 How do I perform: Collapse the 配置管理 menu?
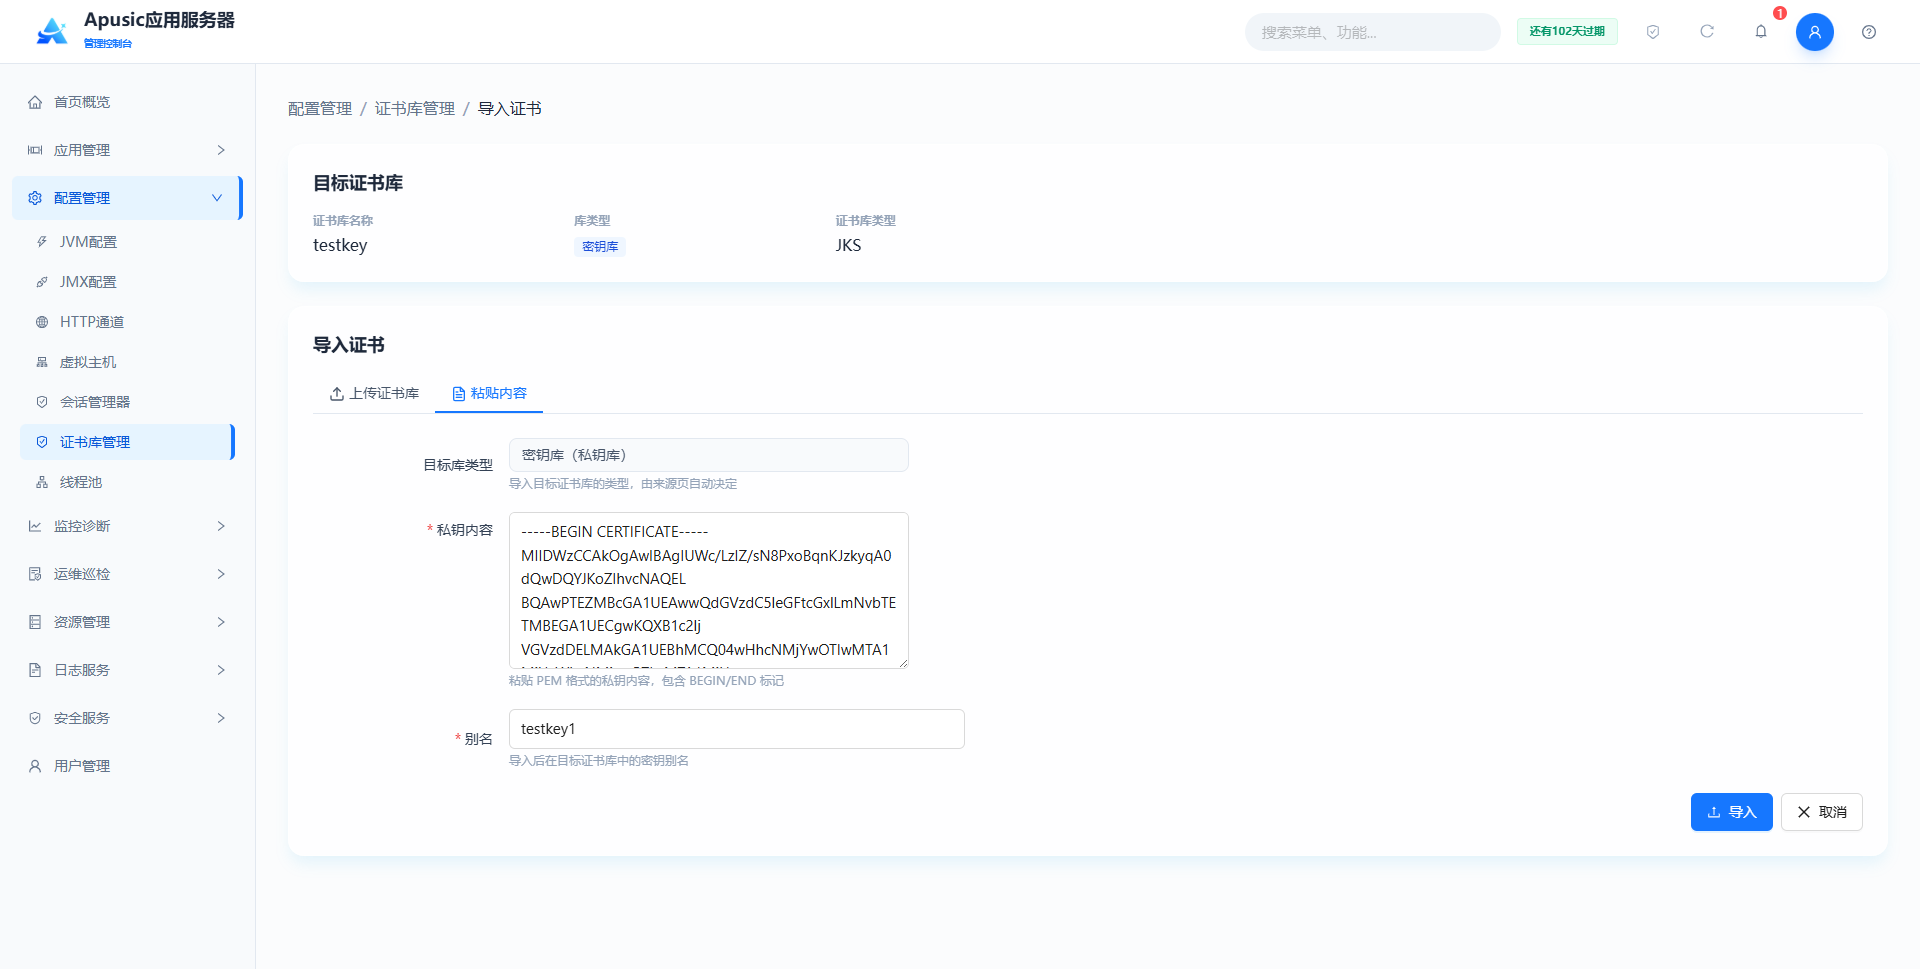click(x=127, y=198)
